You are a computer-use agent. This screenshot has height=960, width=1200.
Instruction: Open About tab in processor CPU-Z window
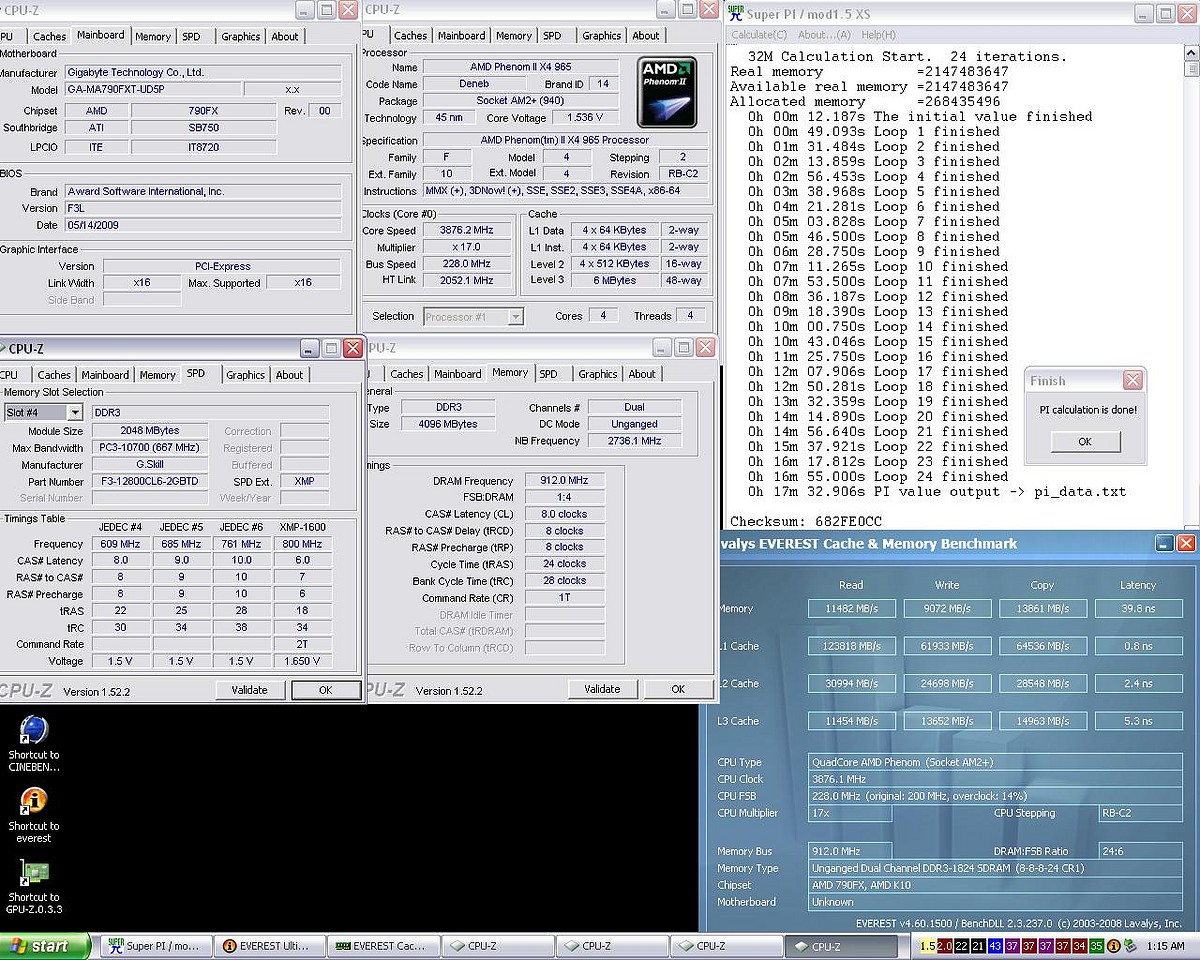pos(646,36)
